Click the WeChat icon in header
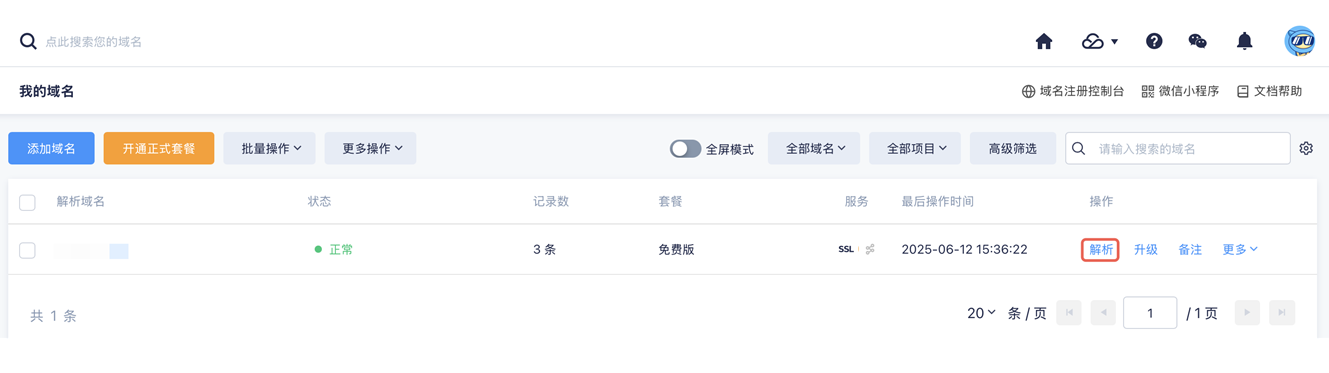1329x373 pixels. pyautogui.click(x=1197, y=41)
